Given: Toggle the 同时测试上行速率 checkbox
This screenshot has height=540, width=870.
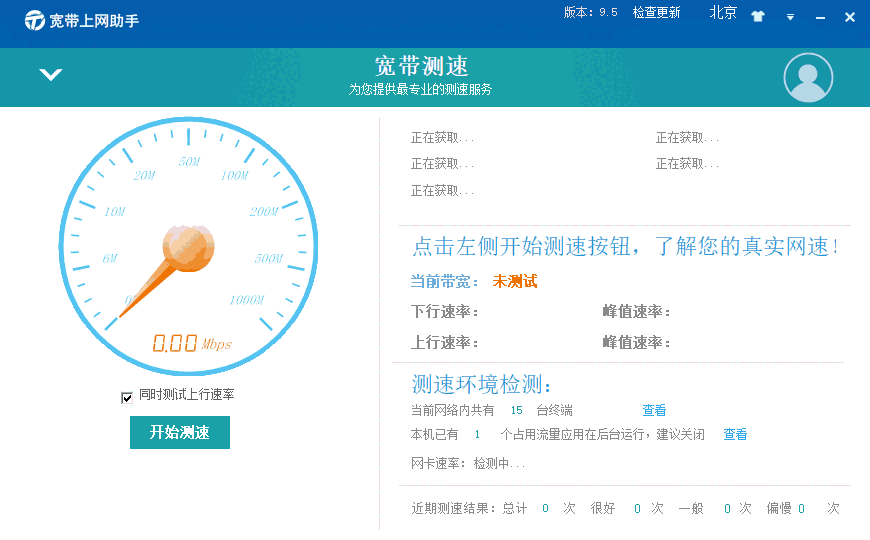Looking at the screenshot, I should [127, 397].
